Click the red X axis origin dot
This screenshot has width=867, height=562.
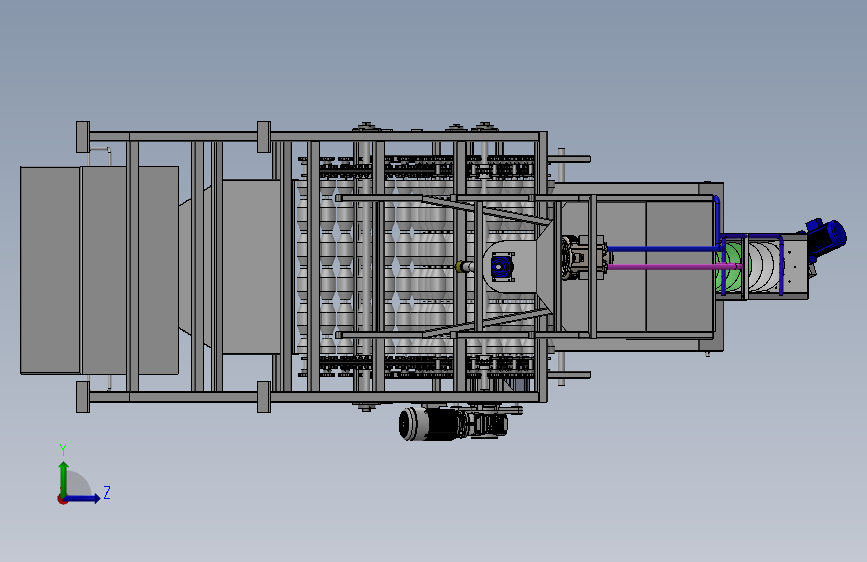coord(62,499)
